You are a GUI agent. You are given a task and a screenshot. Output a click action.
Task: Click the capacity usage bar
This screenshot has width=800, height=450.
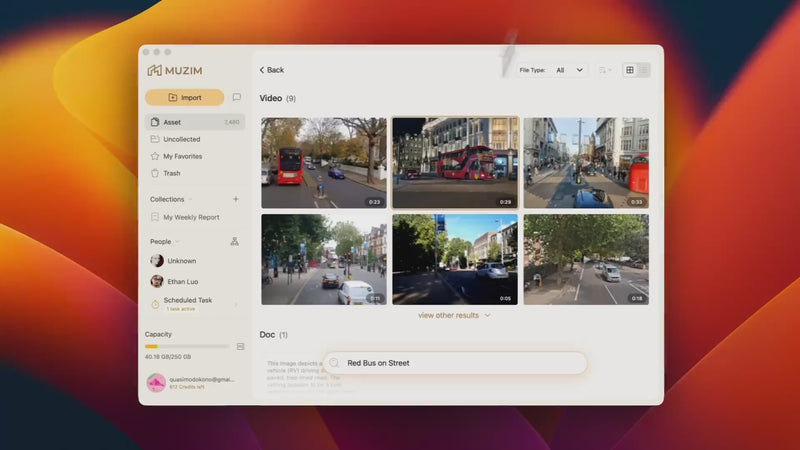[187, 346]
